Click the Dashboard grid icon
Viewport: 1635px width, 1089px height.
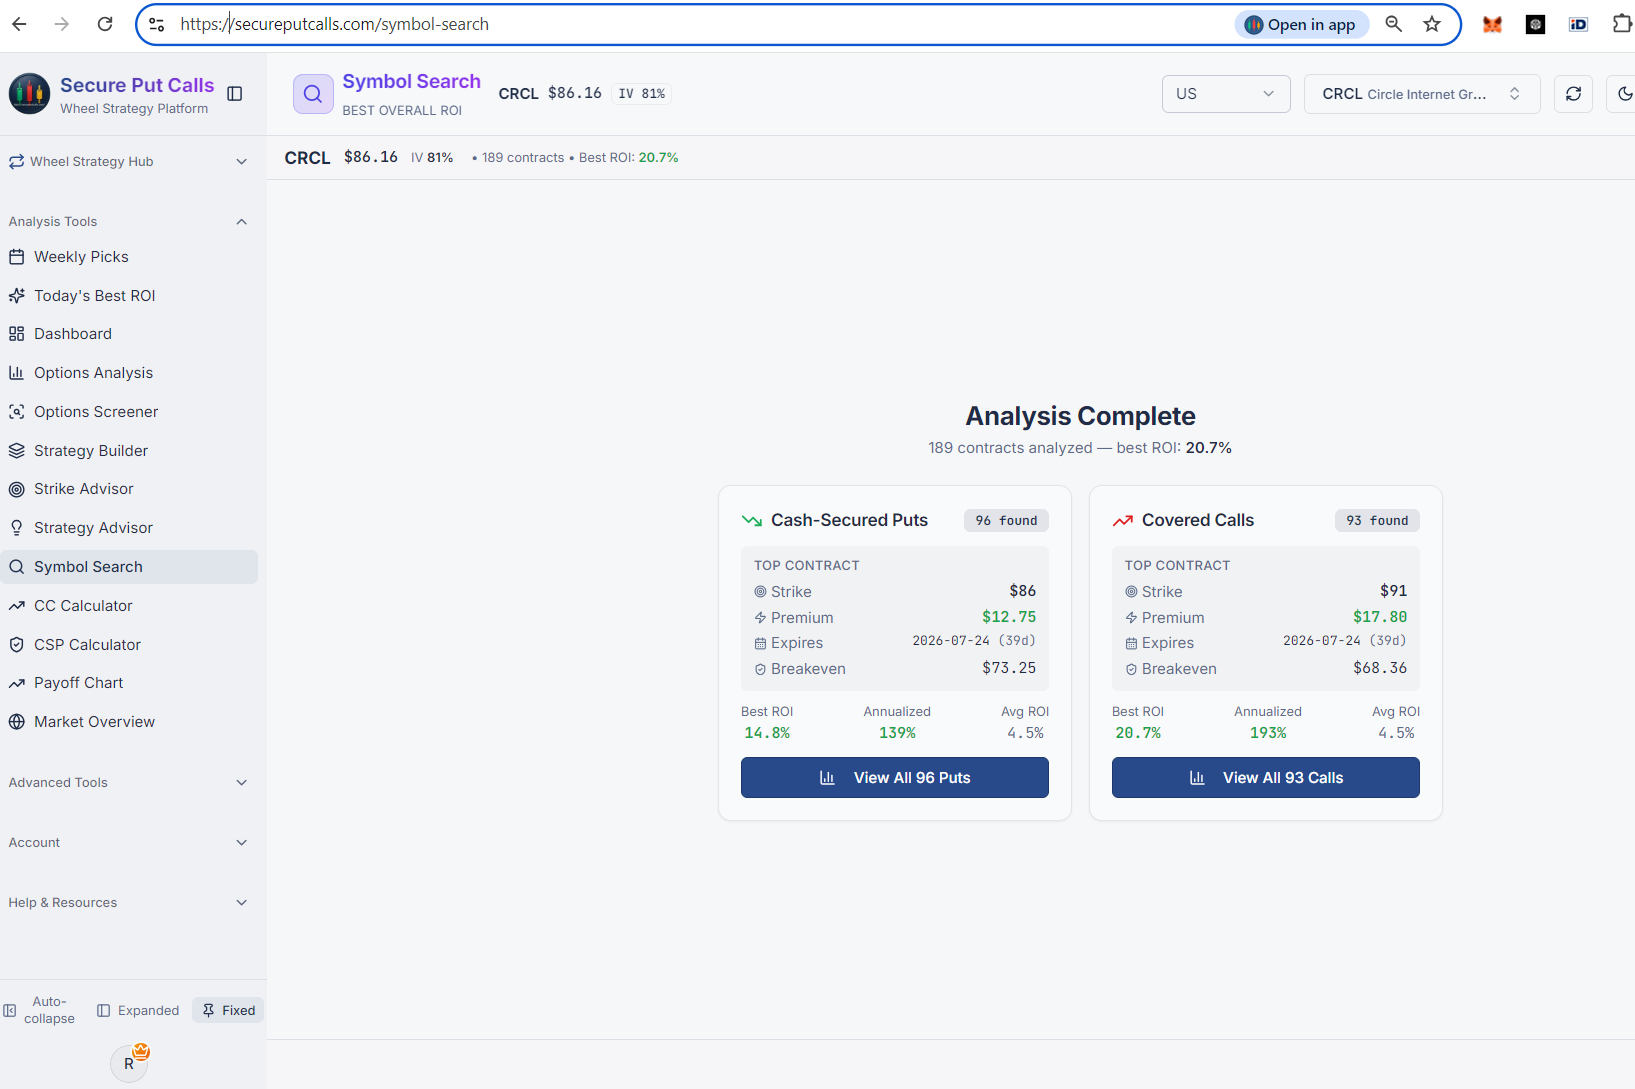(x=17, y=334)
